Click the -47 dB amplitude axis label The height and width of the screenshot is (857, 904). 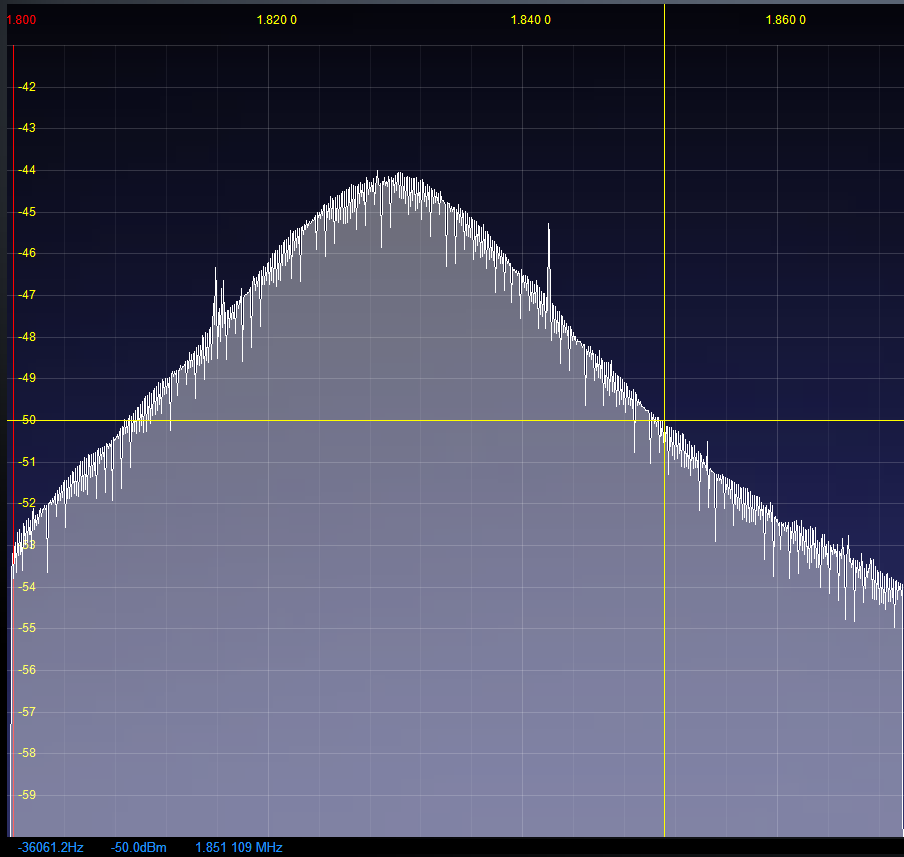pyautogui.click(x=27, y=295)
